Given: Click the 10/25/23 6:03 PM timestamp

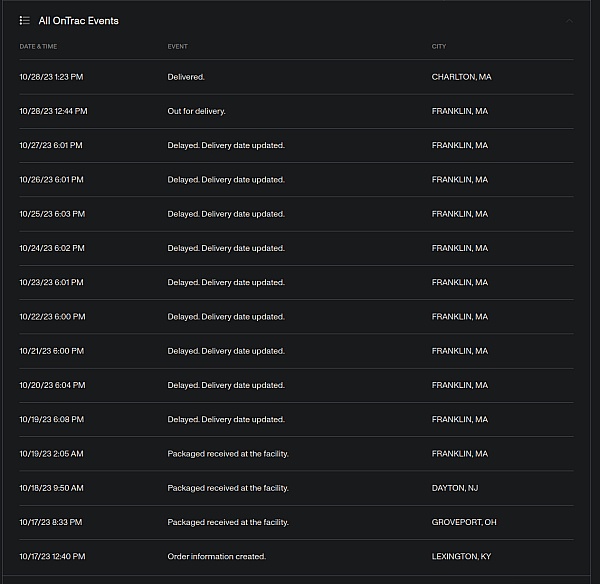Looking at the screenshot, I should pyautogui.click(x=51, y=214).
